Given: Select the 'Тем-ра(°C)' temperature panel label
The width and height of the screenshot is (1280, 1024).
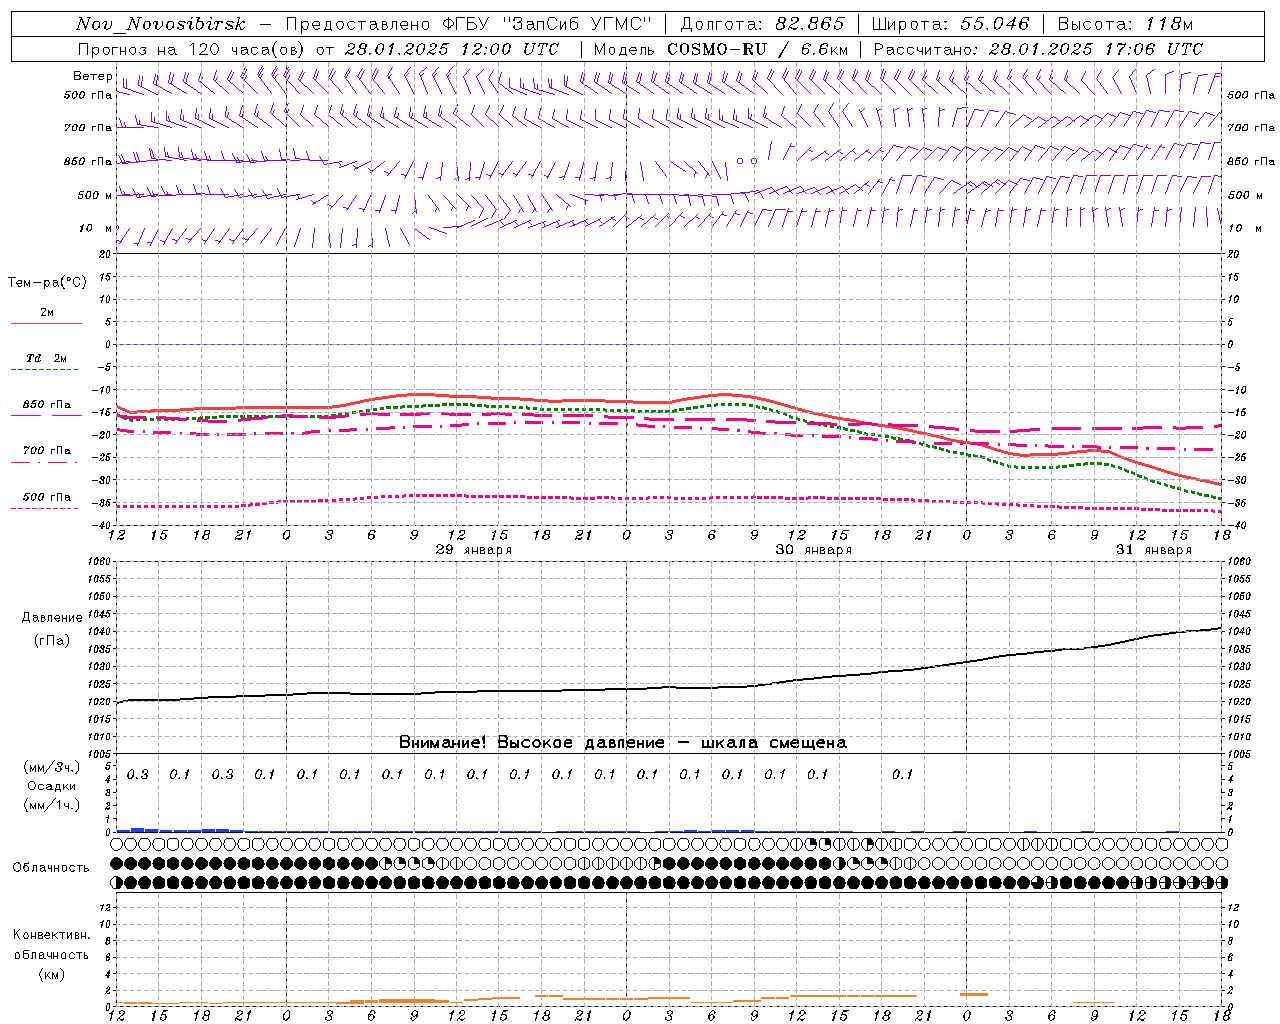Looking at the screenshot, I should click(x=47, y=283).
